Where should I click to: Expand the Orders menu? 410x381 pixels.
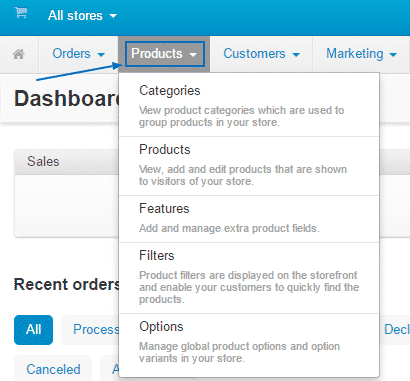[x=78, y=54]
